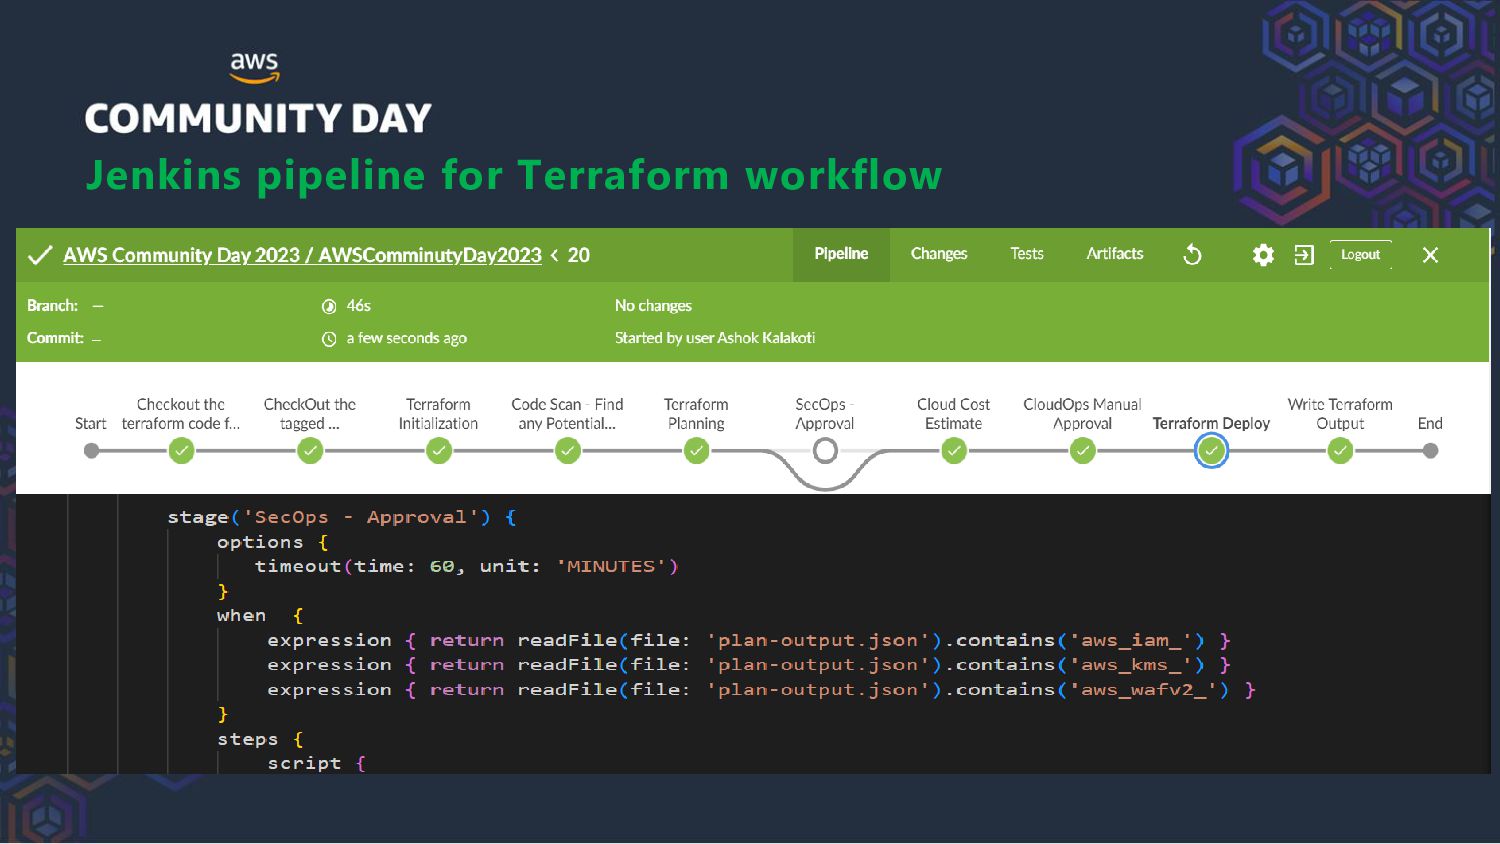Click the go to classic icon
Screen dimensions: 1500x844
click(x=1304, y=255)
